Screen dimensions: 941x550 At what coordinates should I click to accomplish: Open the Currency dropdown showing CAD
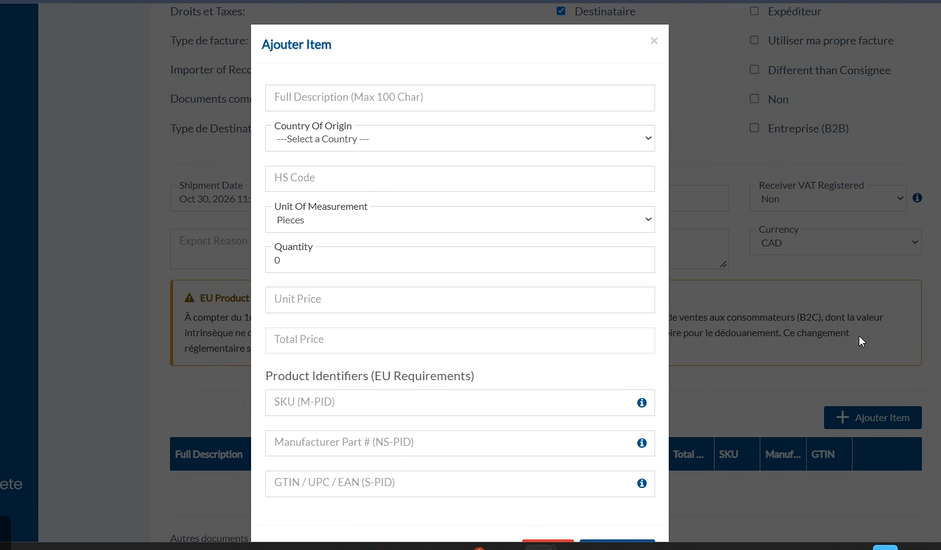click(835, 243)
